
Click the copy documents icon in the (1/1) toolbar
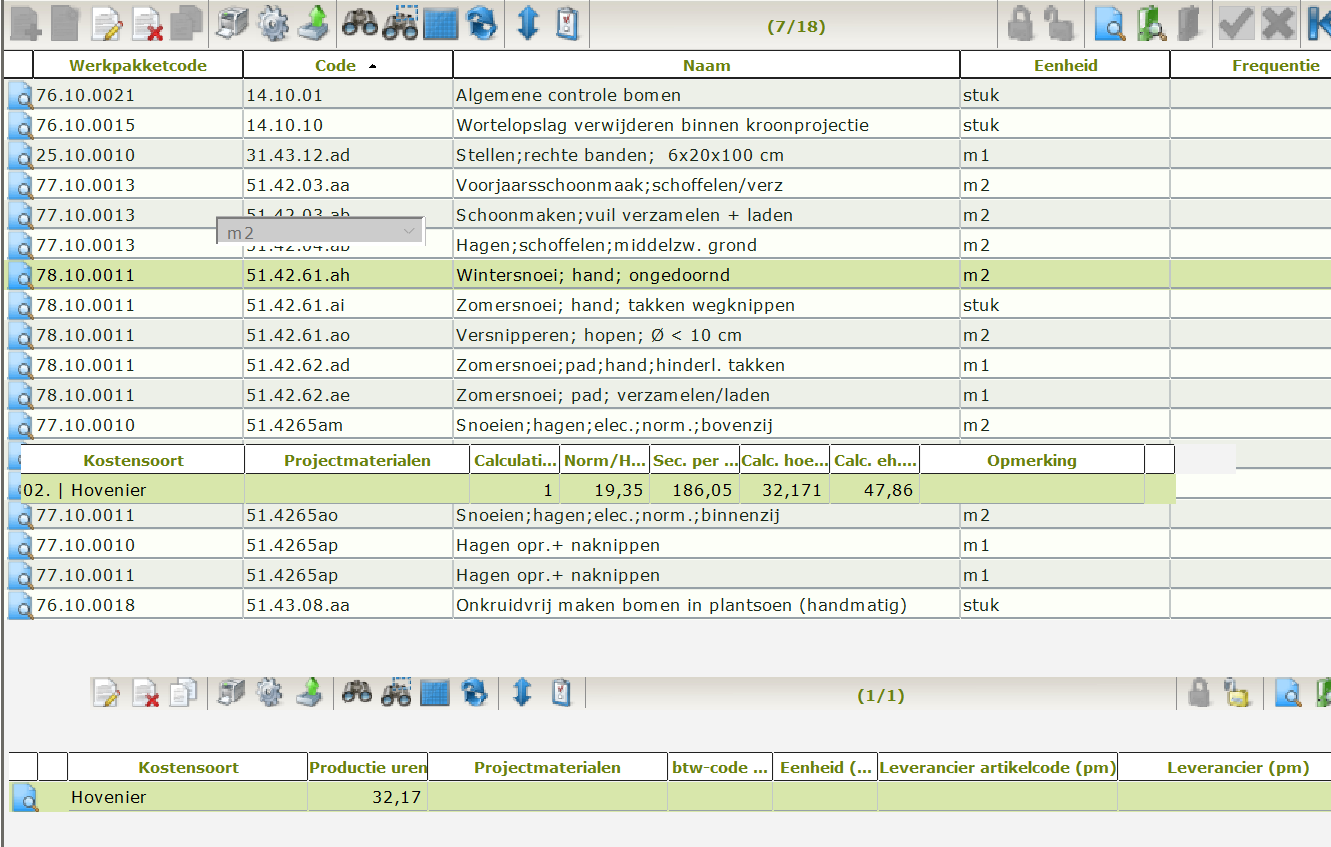(183, 692)
